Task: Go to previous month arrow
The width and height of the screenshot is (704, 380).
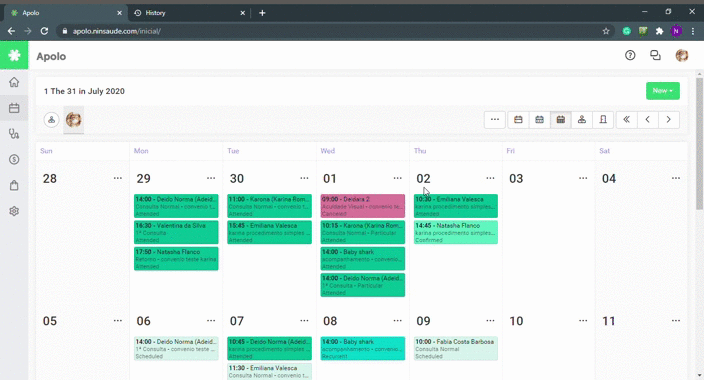Action: click(647, 119)
